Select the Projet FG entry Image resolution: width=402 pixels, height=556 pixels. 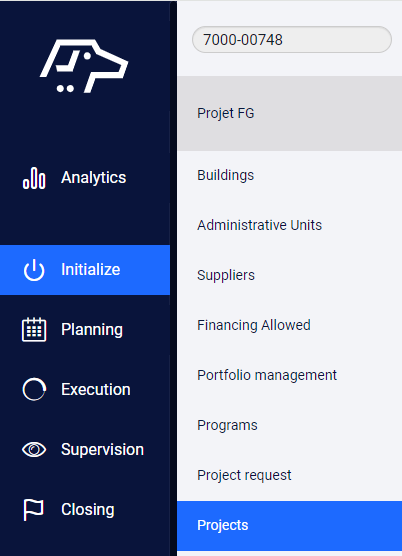[x=290, y=113]
